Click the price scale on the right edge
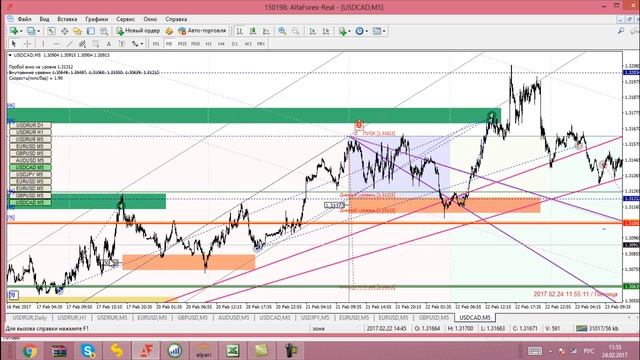 (x=631, y=178)
